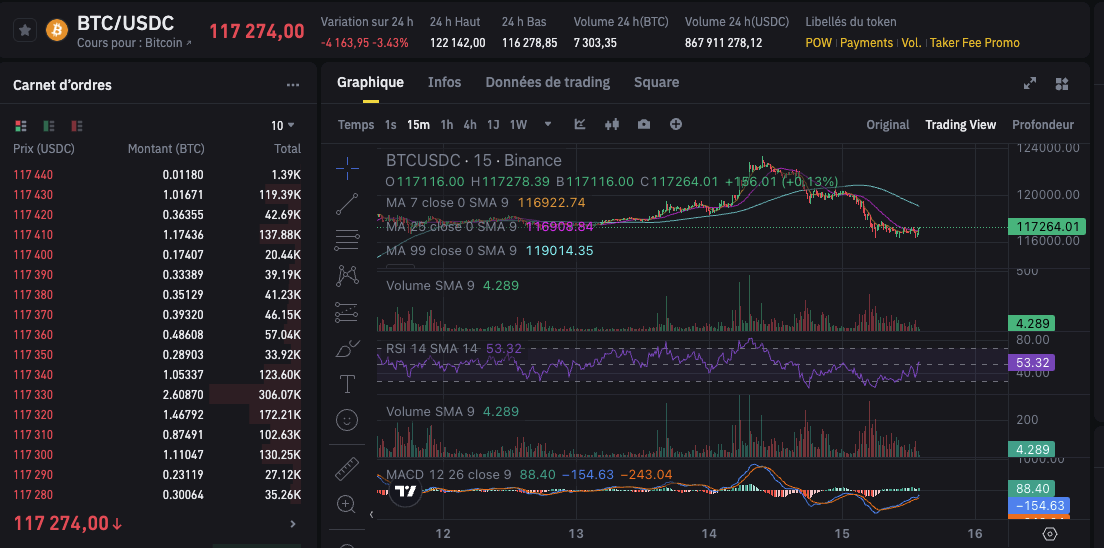Click the TradingView logo on chart
Screen dimensions: 1104x548
(405, 491)
